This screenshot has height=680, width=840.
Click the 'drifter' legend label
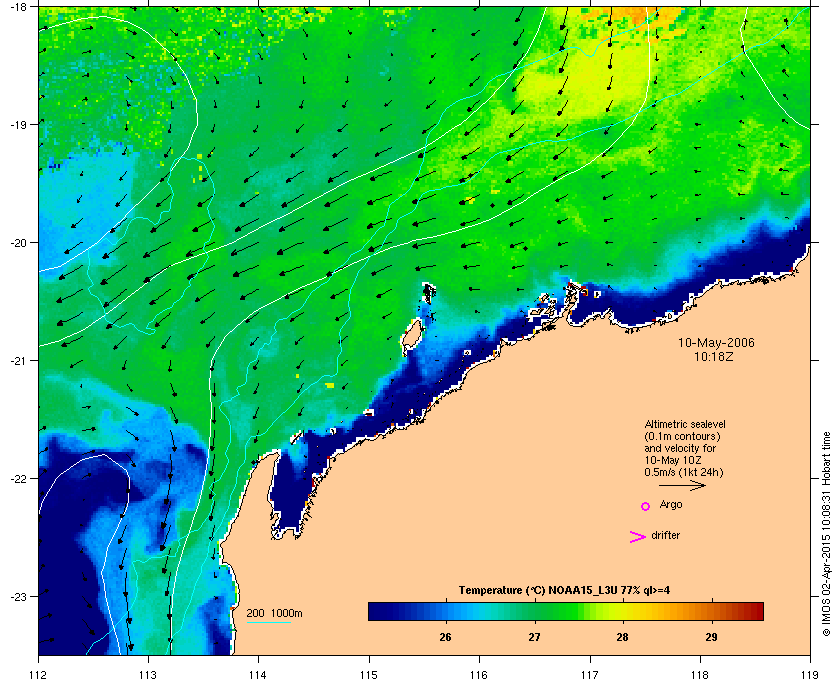coord(665,535)
